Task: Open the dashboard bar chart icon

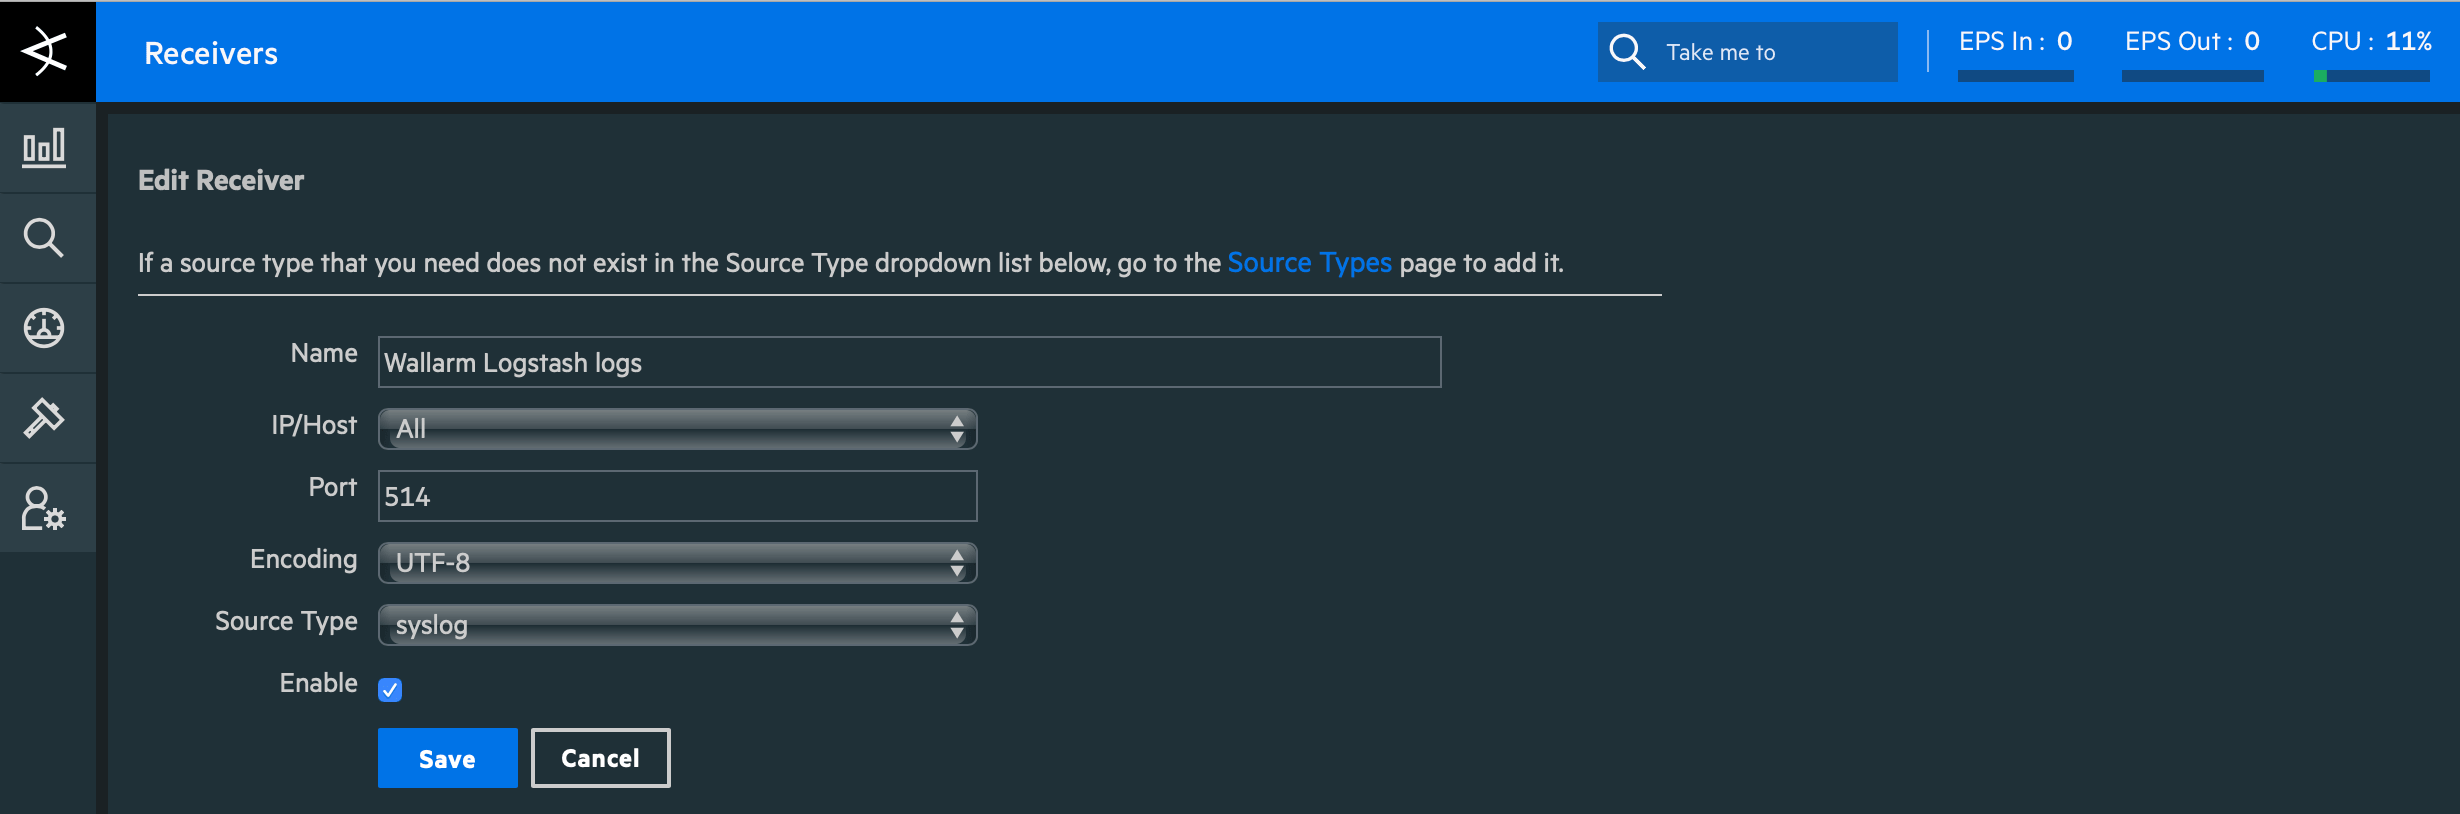Action: coord(45,148)
